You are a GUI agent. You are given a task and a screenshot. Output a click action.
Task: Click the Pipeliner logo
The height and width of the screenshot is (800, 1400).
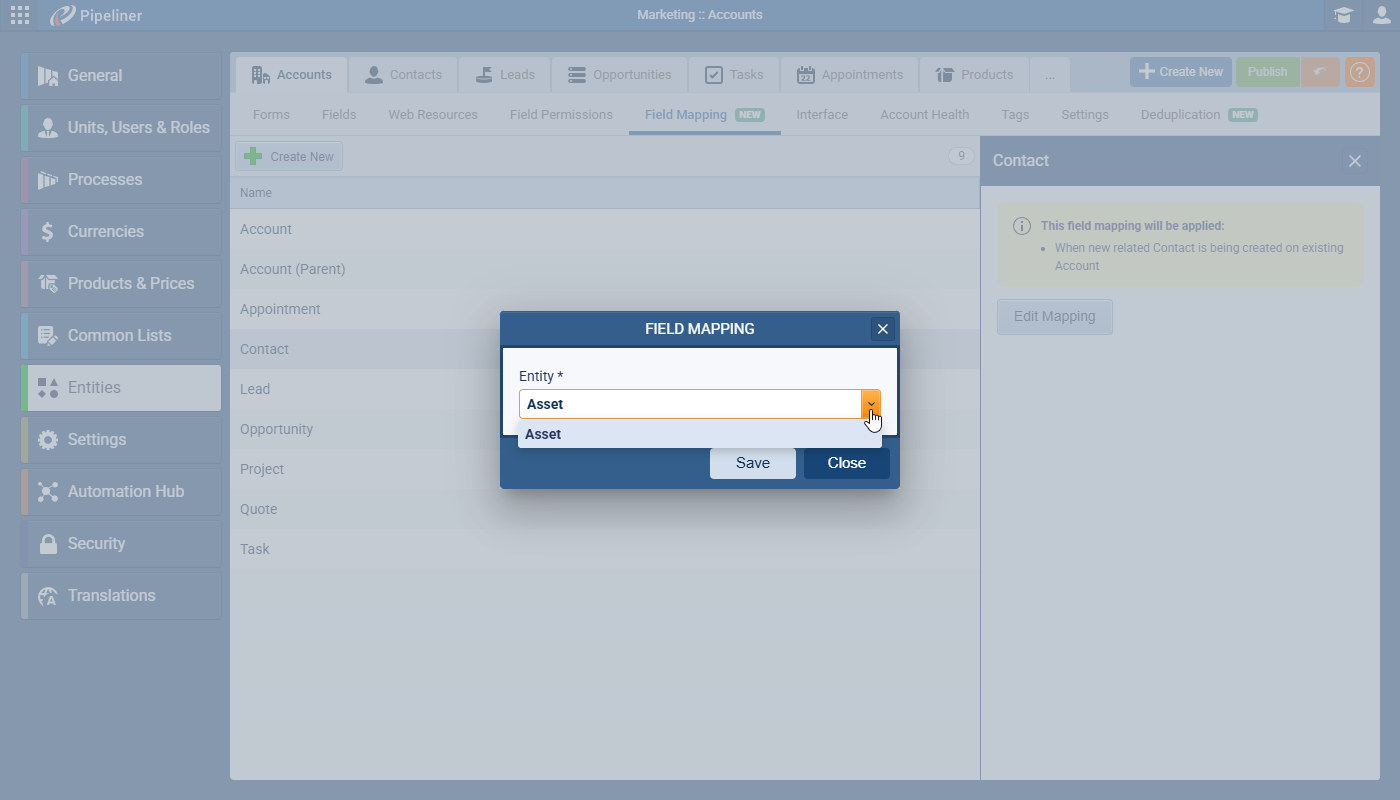(98, 15)
